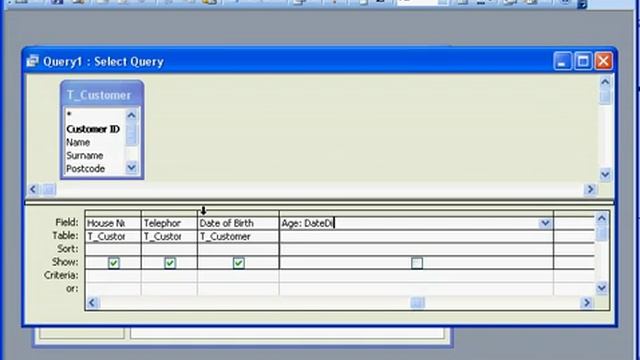
Task: Click the Criteria cell under Date of Birth
Action: (x=238, y=276)
